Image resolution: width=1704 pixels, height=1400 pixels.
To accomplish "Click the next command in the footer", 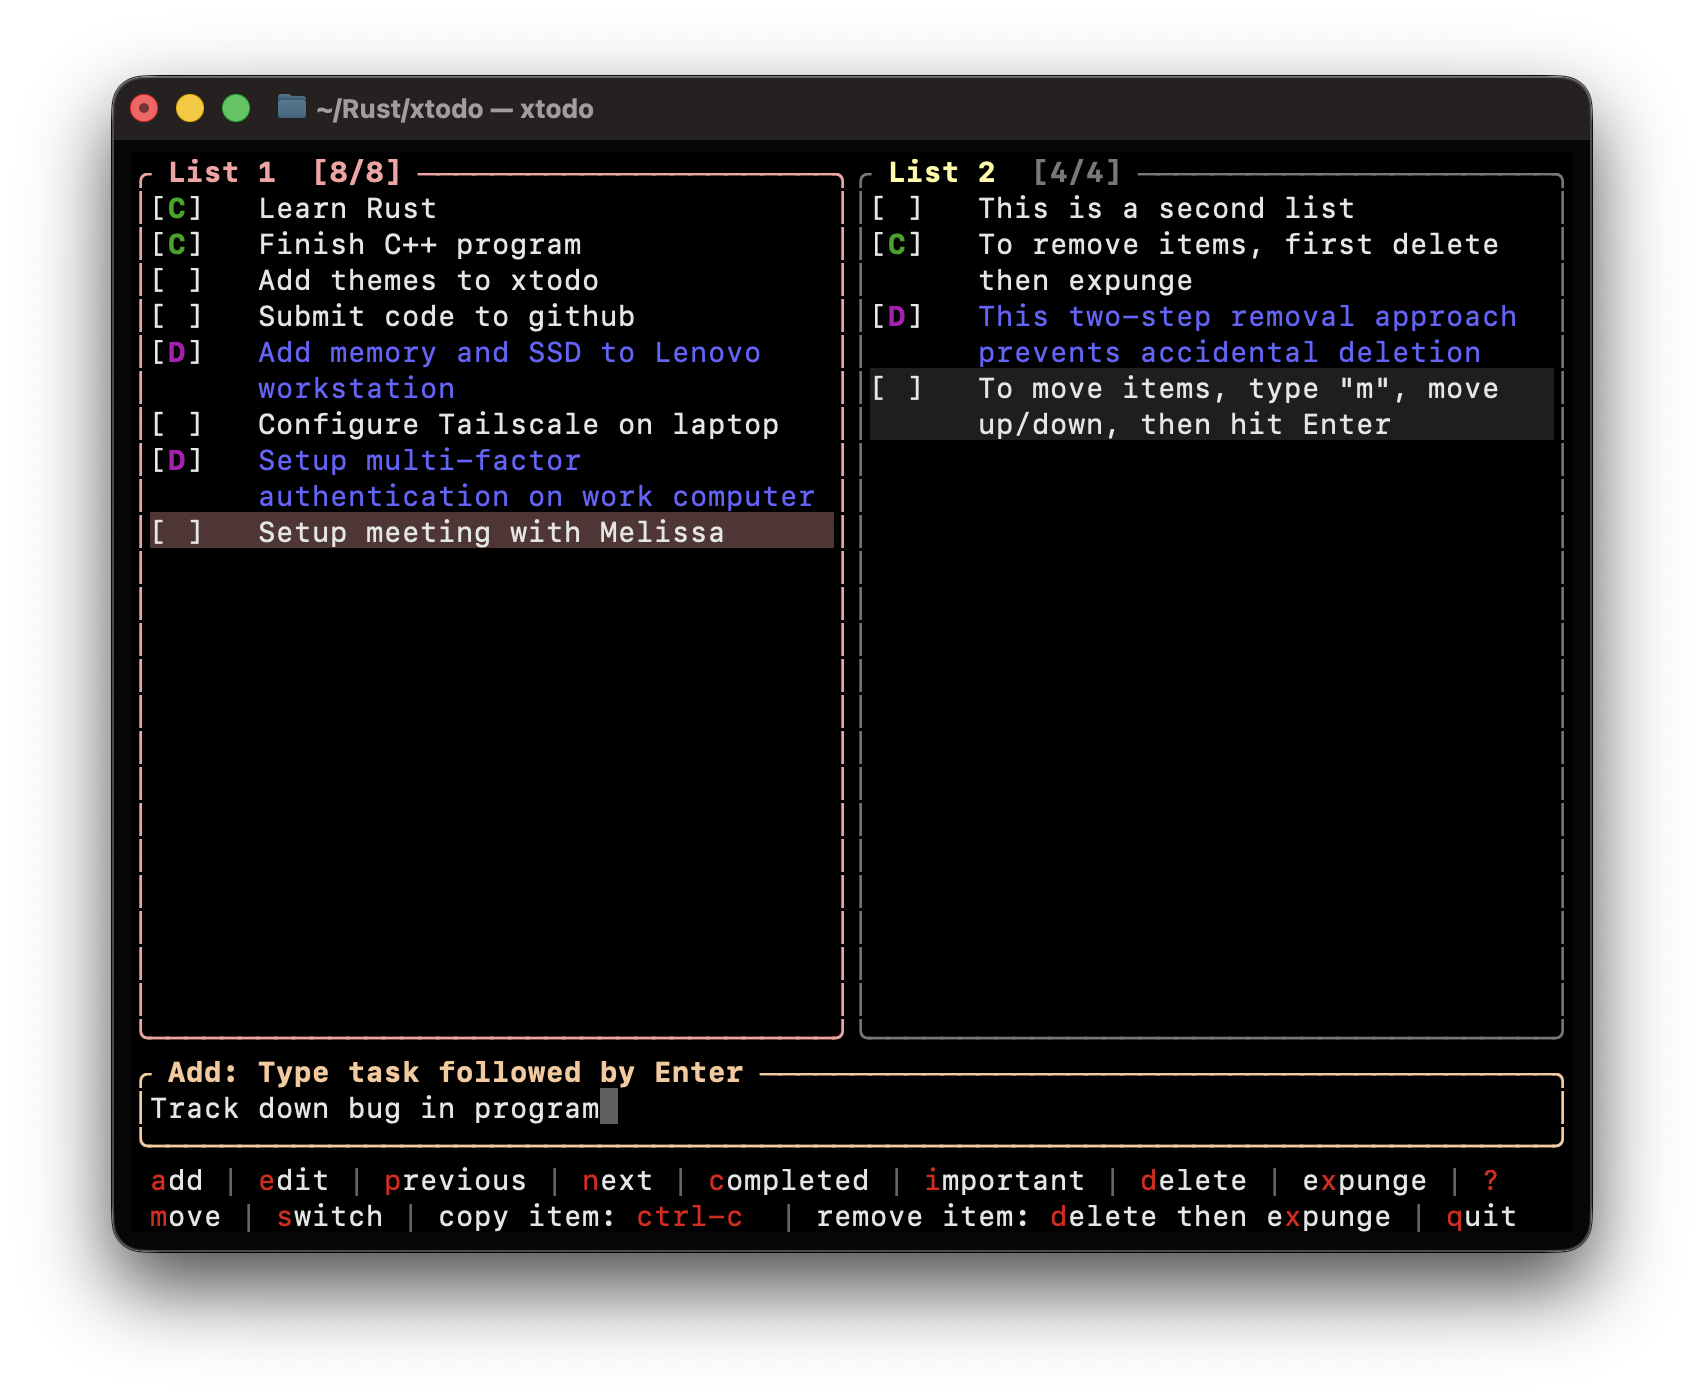I will click(618, 1180).
